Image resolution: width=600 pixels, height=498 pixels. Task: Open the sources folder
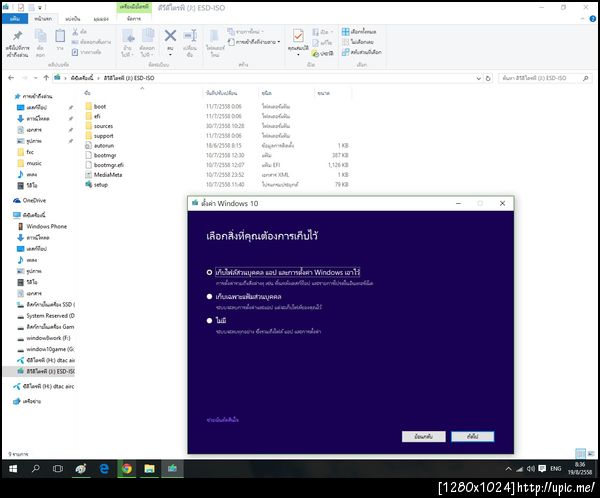click(x=103, y=126)
